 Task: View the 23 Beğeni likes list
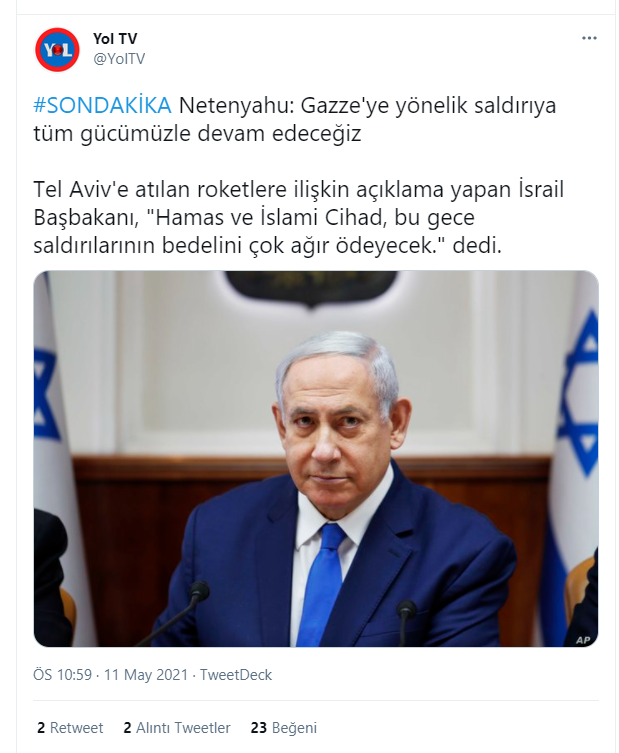(x=284, y=728)
